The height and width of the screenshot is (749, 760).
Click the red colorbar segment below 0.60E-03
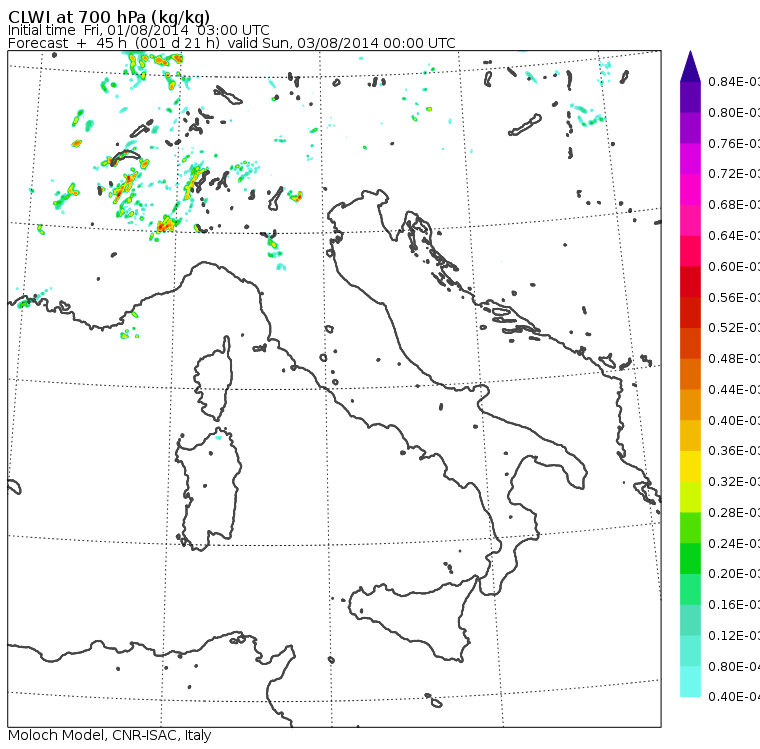[x=690, y=282]
